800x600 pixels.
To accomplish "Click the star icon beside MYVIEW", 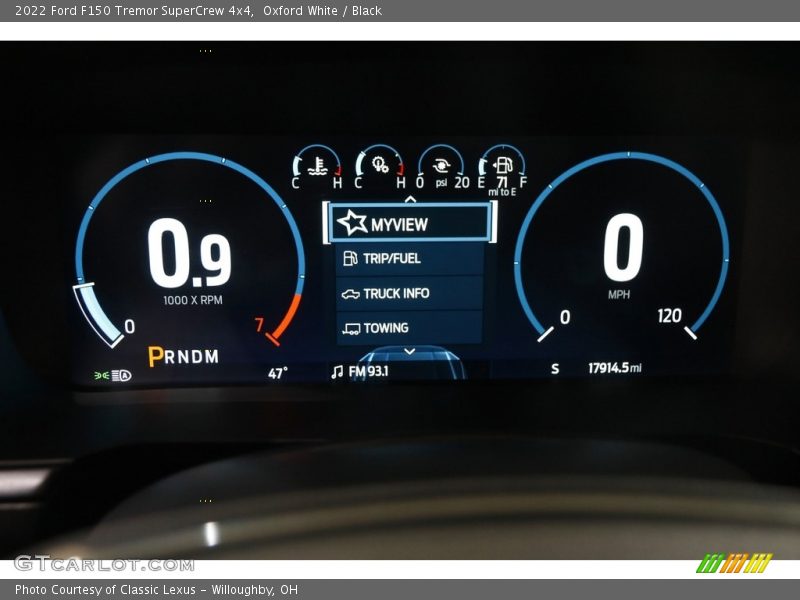I will (x=352, y=222).
